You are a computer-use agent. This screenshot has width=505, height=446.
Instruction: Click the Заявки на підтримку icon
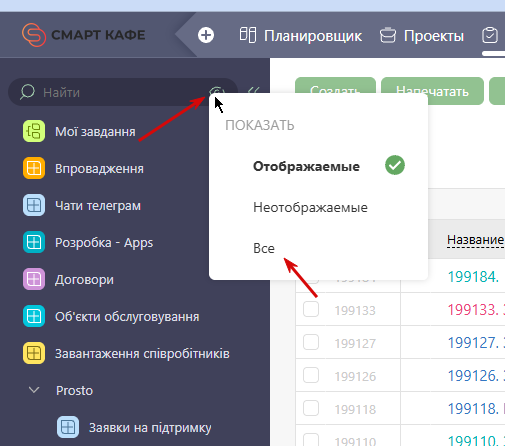point(68,427)
